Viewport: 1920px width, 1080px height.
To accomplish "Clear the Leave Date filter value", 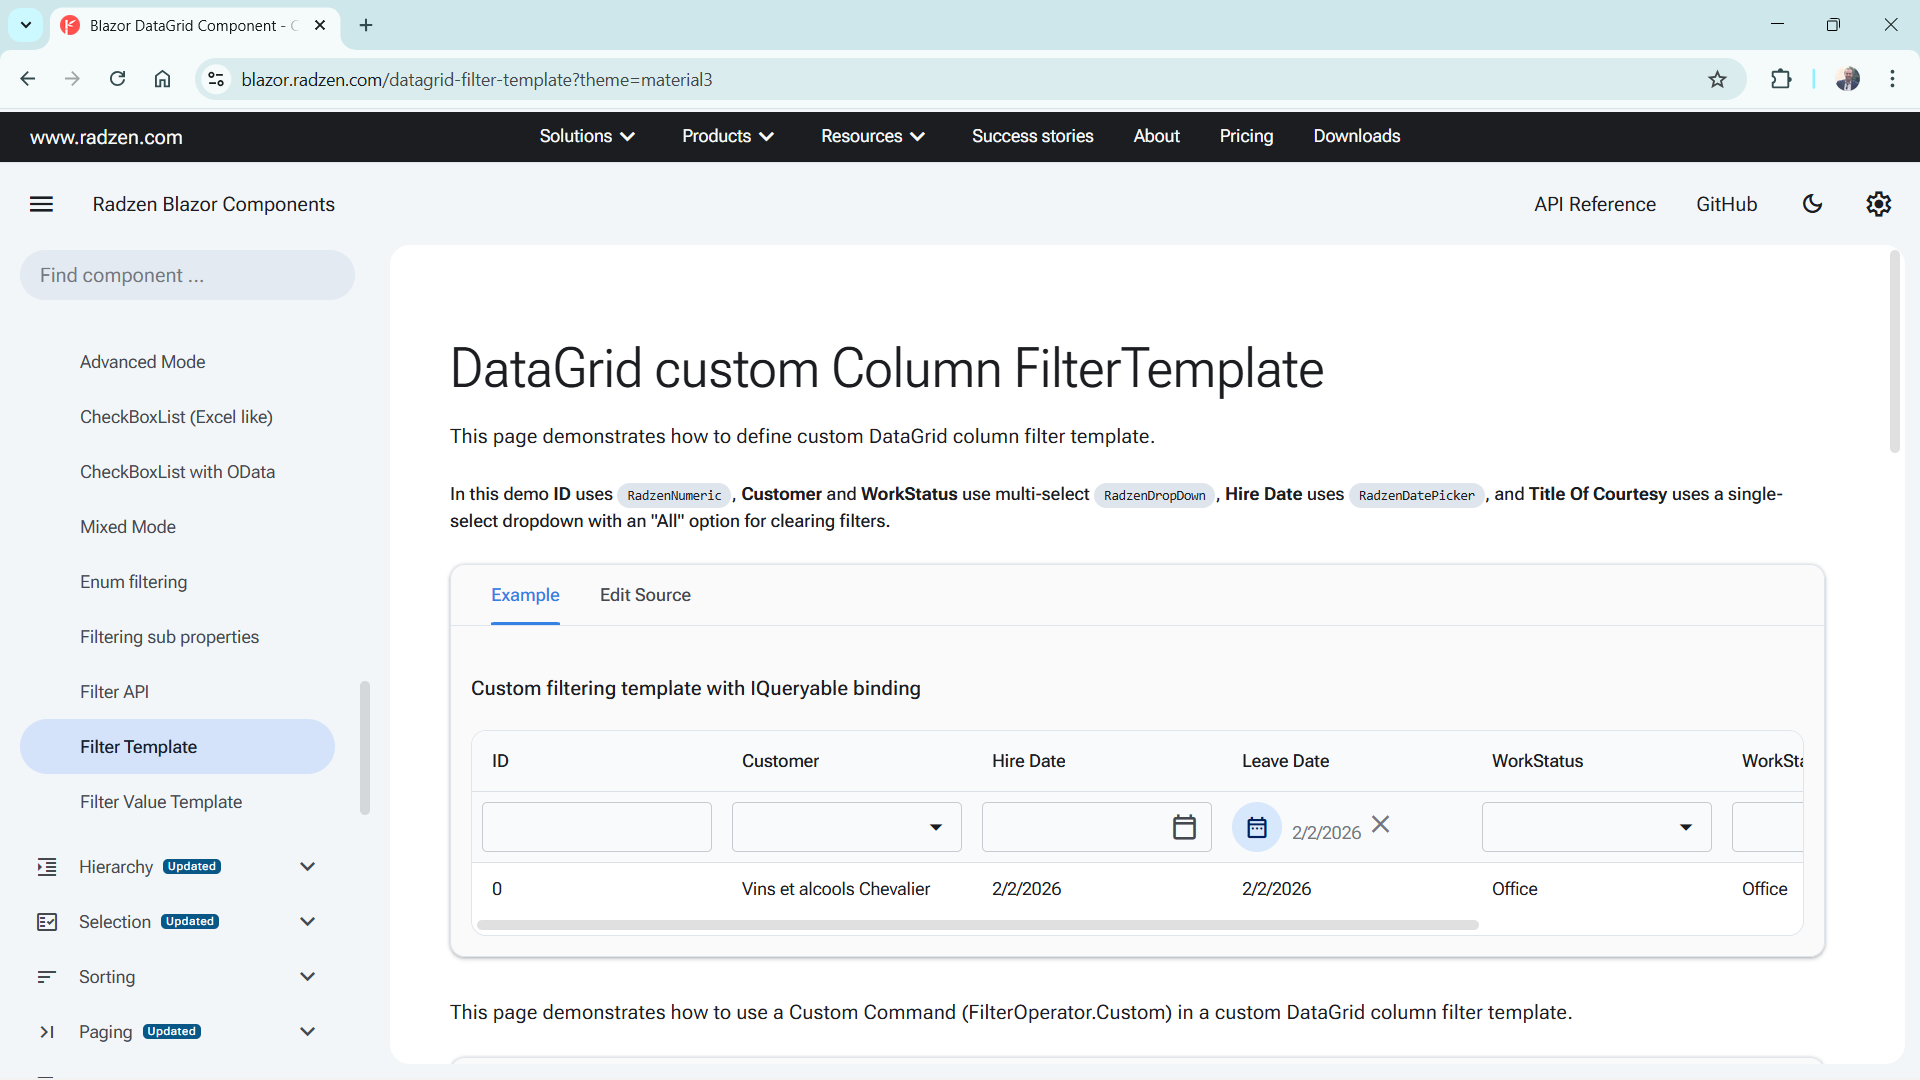I will pyautogui.click(x=1381, y=825).
